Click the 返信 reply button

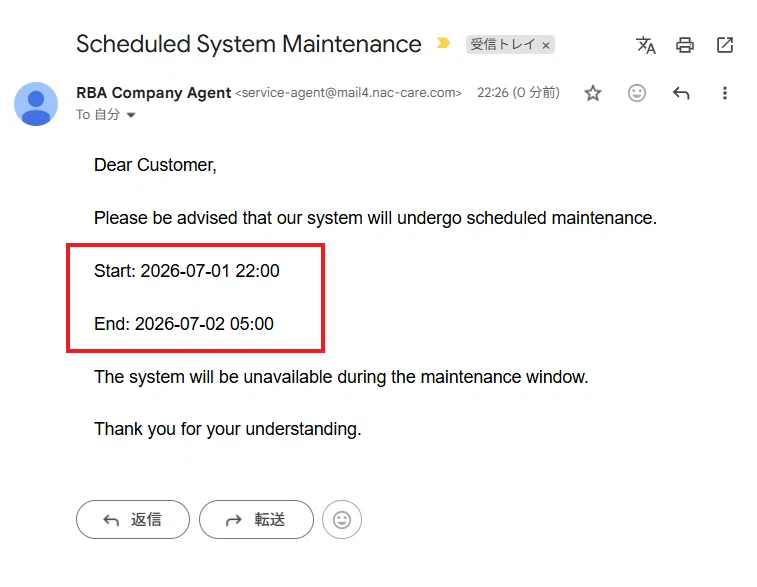[133, 519]
